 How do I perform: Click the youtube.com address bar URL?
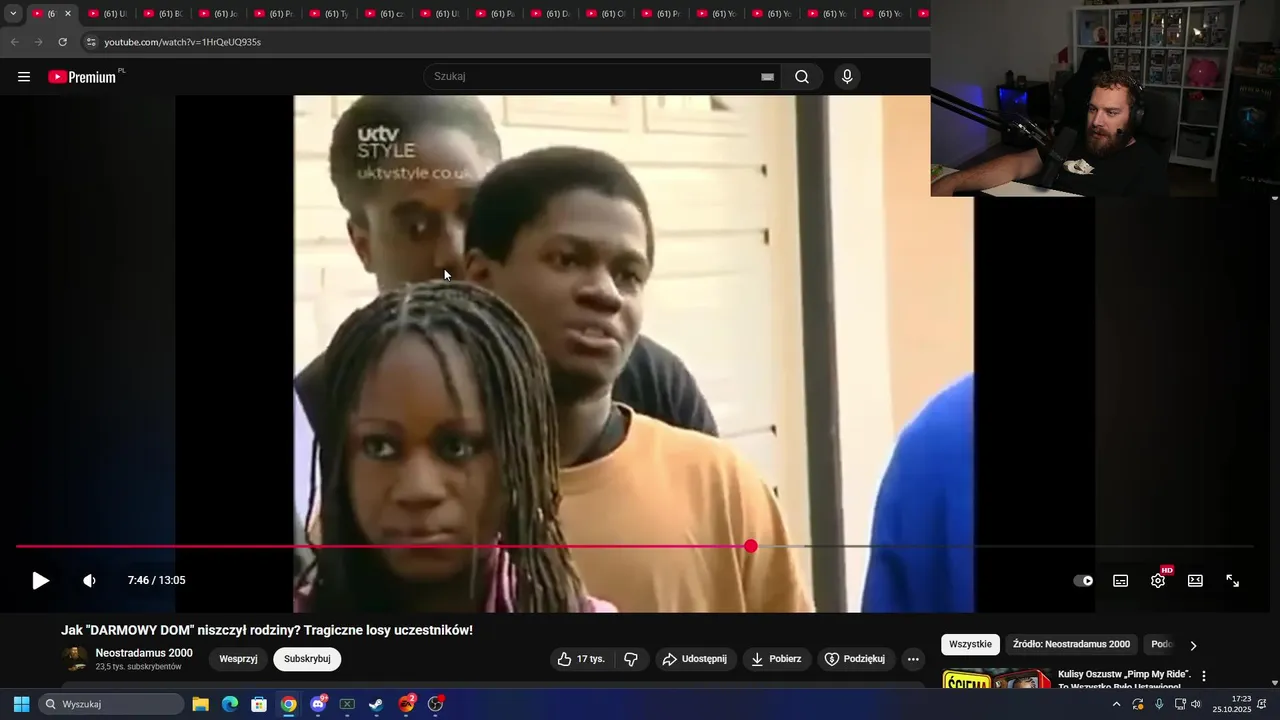pos(183,42)
